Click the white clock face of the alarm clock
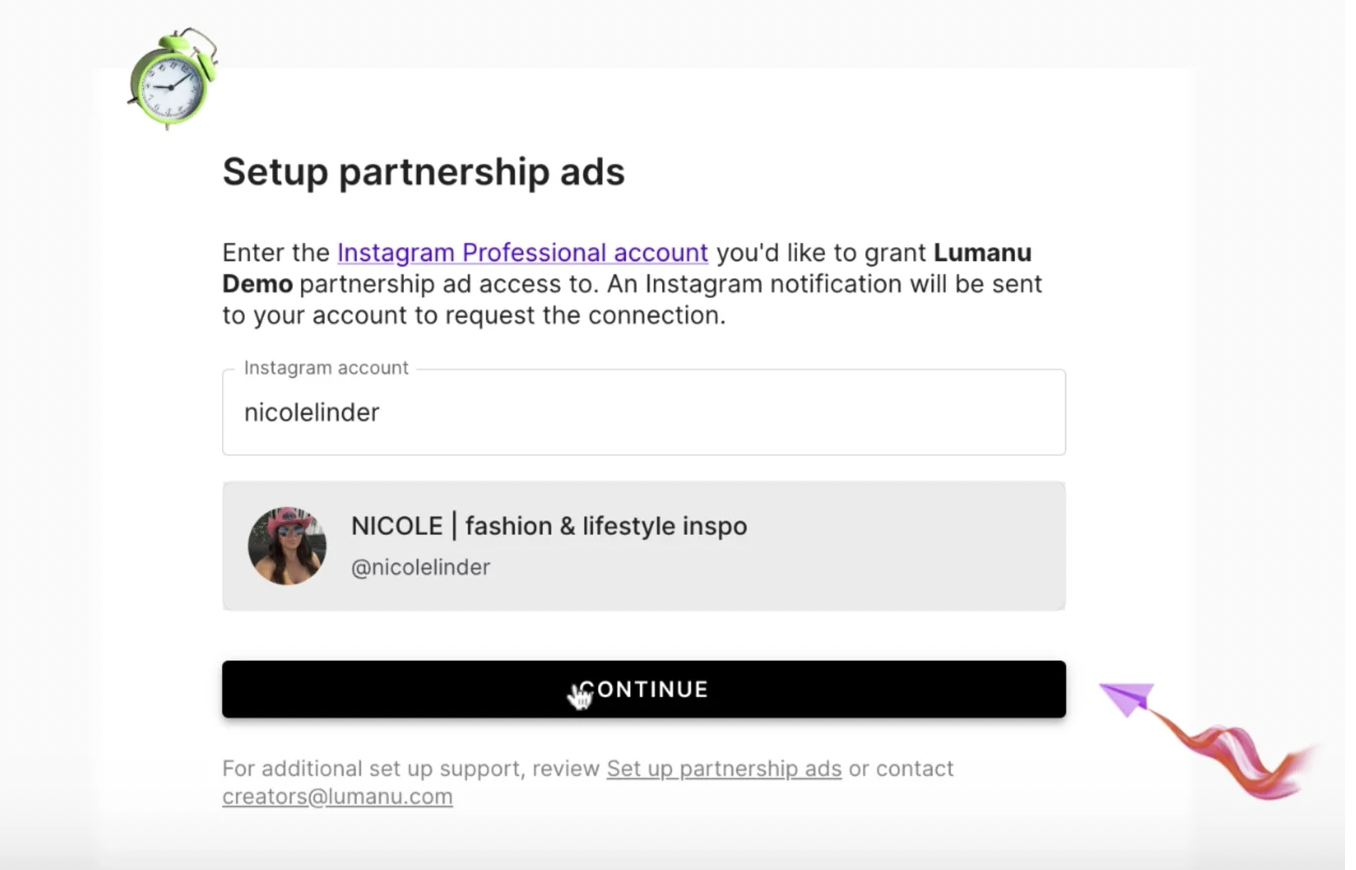1356x870 pixels. 168,87
